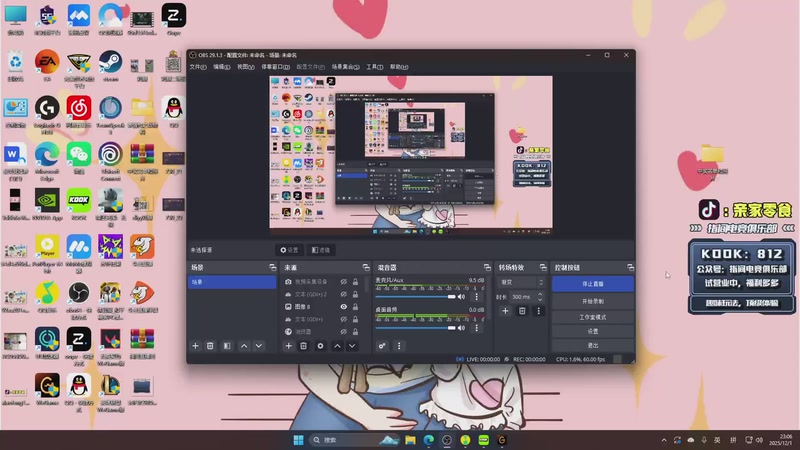This screenshot has width=800, height=450.
Task: Delete selected source using trash icon
Action: (303, 346)
